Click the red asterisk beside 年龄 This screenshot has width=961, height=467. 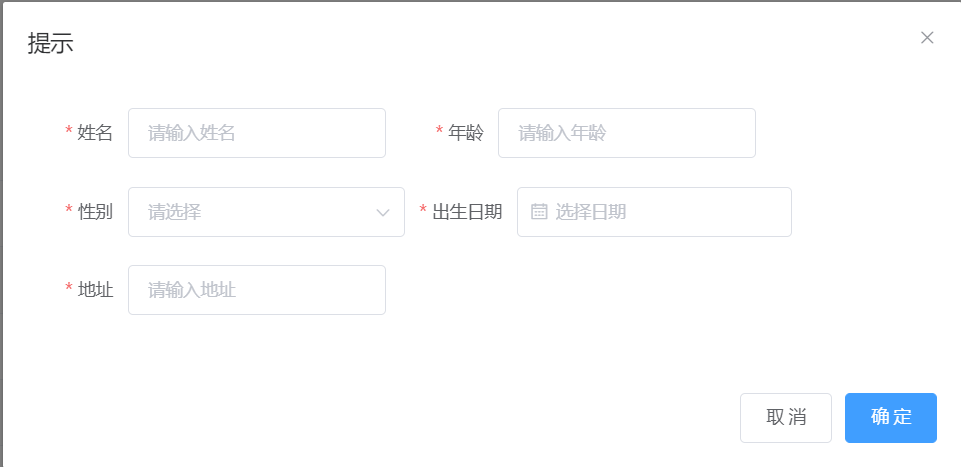[439, 131]
